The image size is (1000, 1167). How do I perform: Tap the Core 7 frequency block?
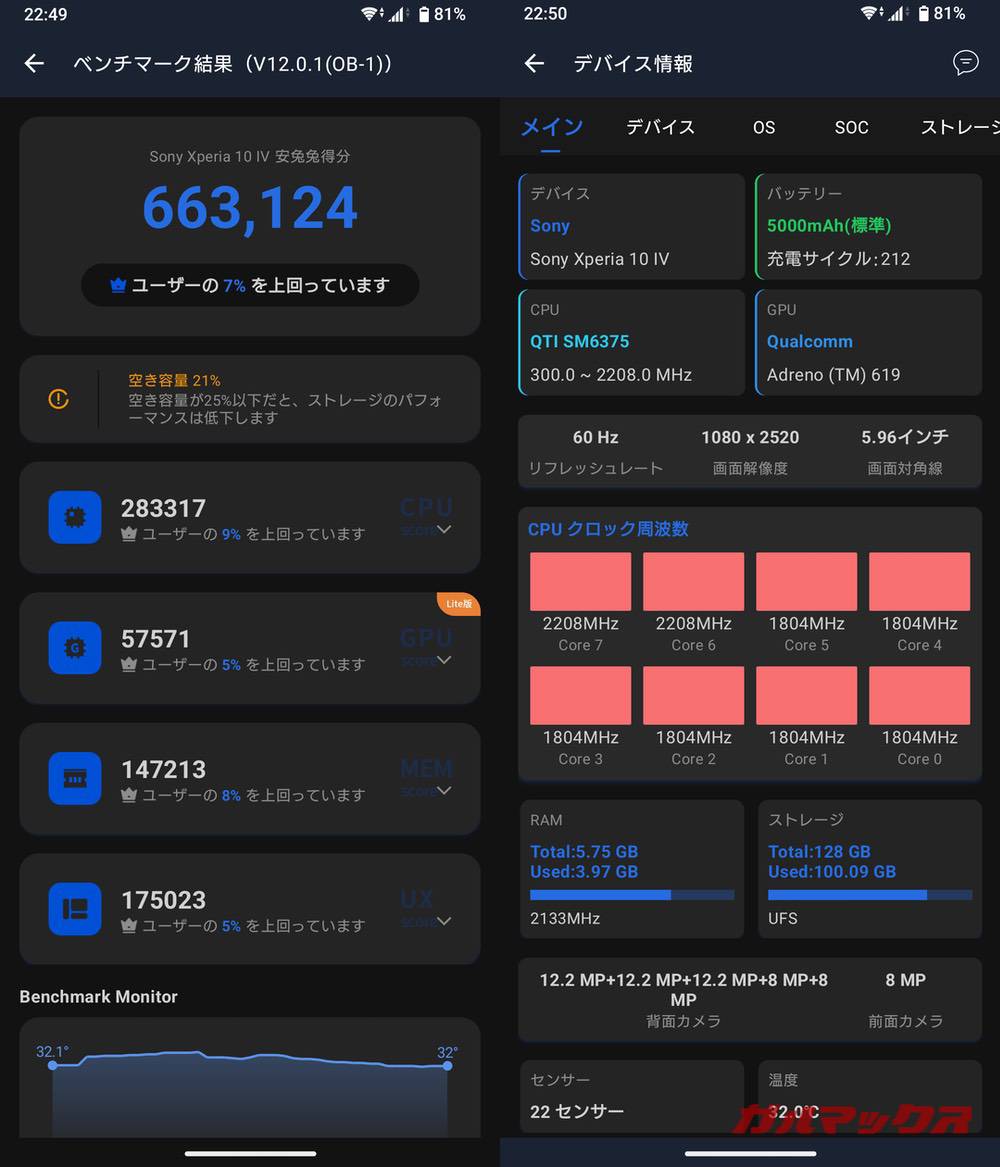point(580,581)
